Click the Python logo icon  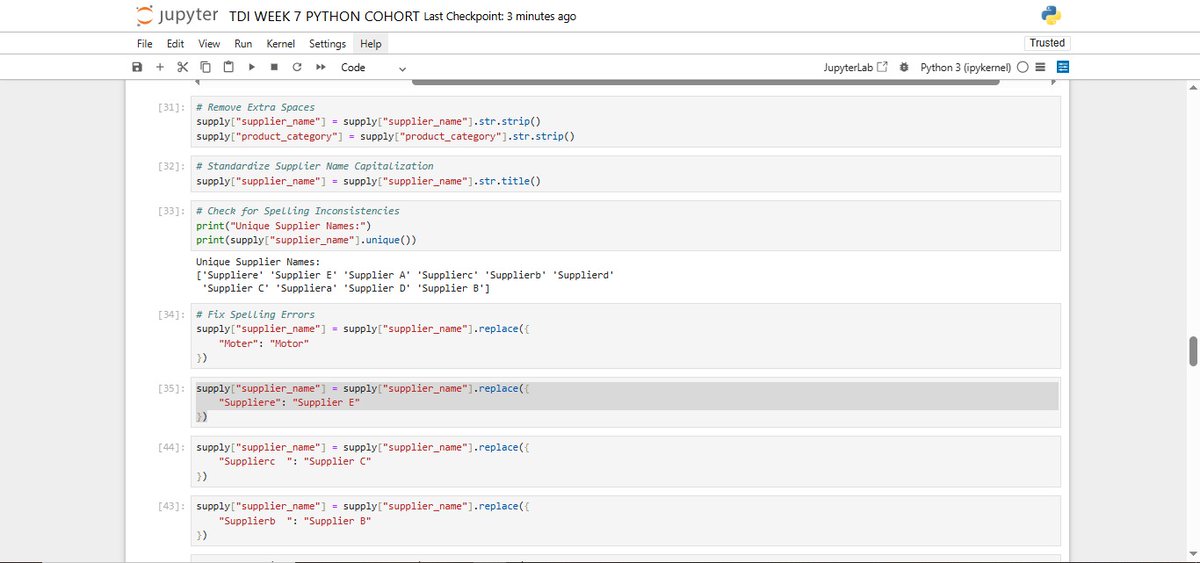coord(1051,15)
